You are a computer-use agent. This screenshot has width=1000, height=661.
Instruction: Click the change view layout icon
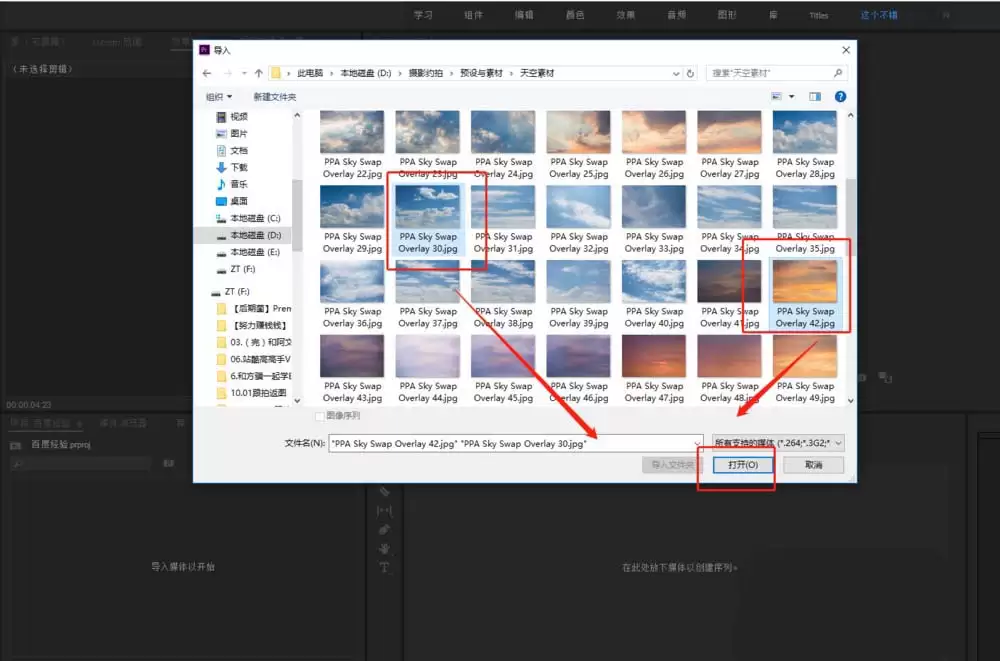pos(777,96)
